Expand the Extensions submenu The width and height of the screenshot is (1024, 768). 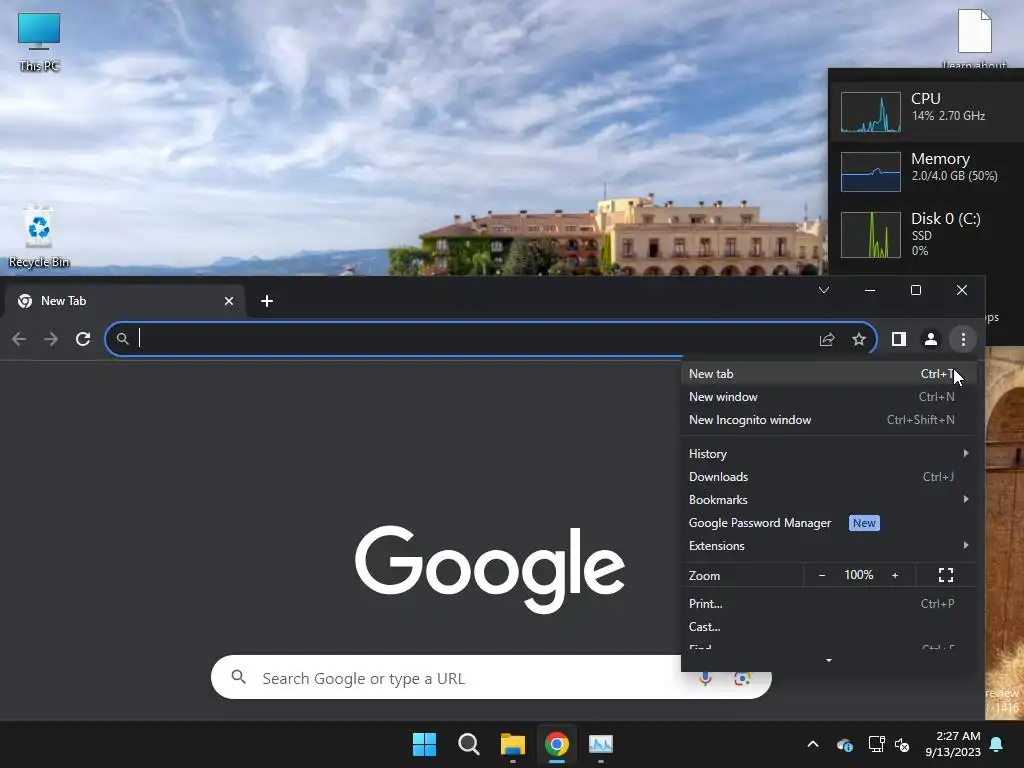click(828, 546)
